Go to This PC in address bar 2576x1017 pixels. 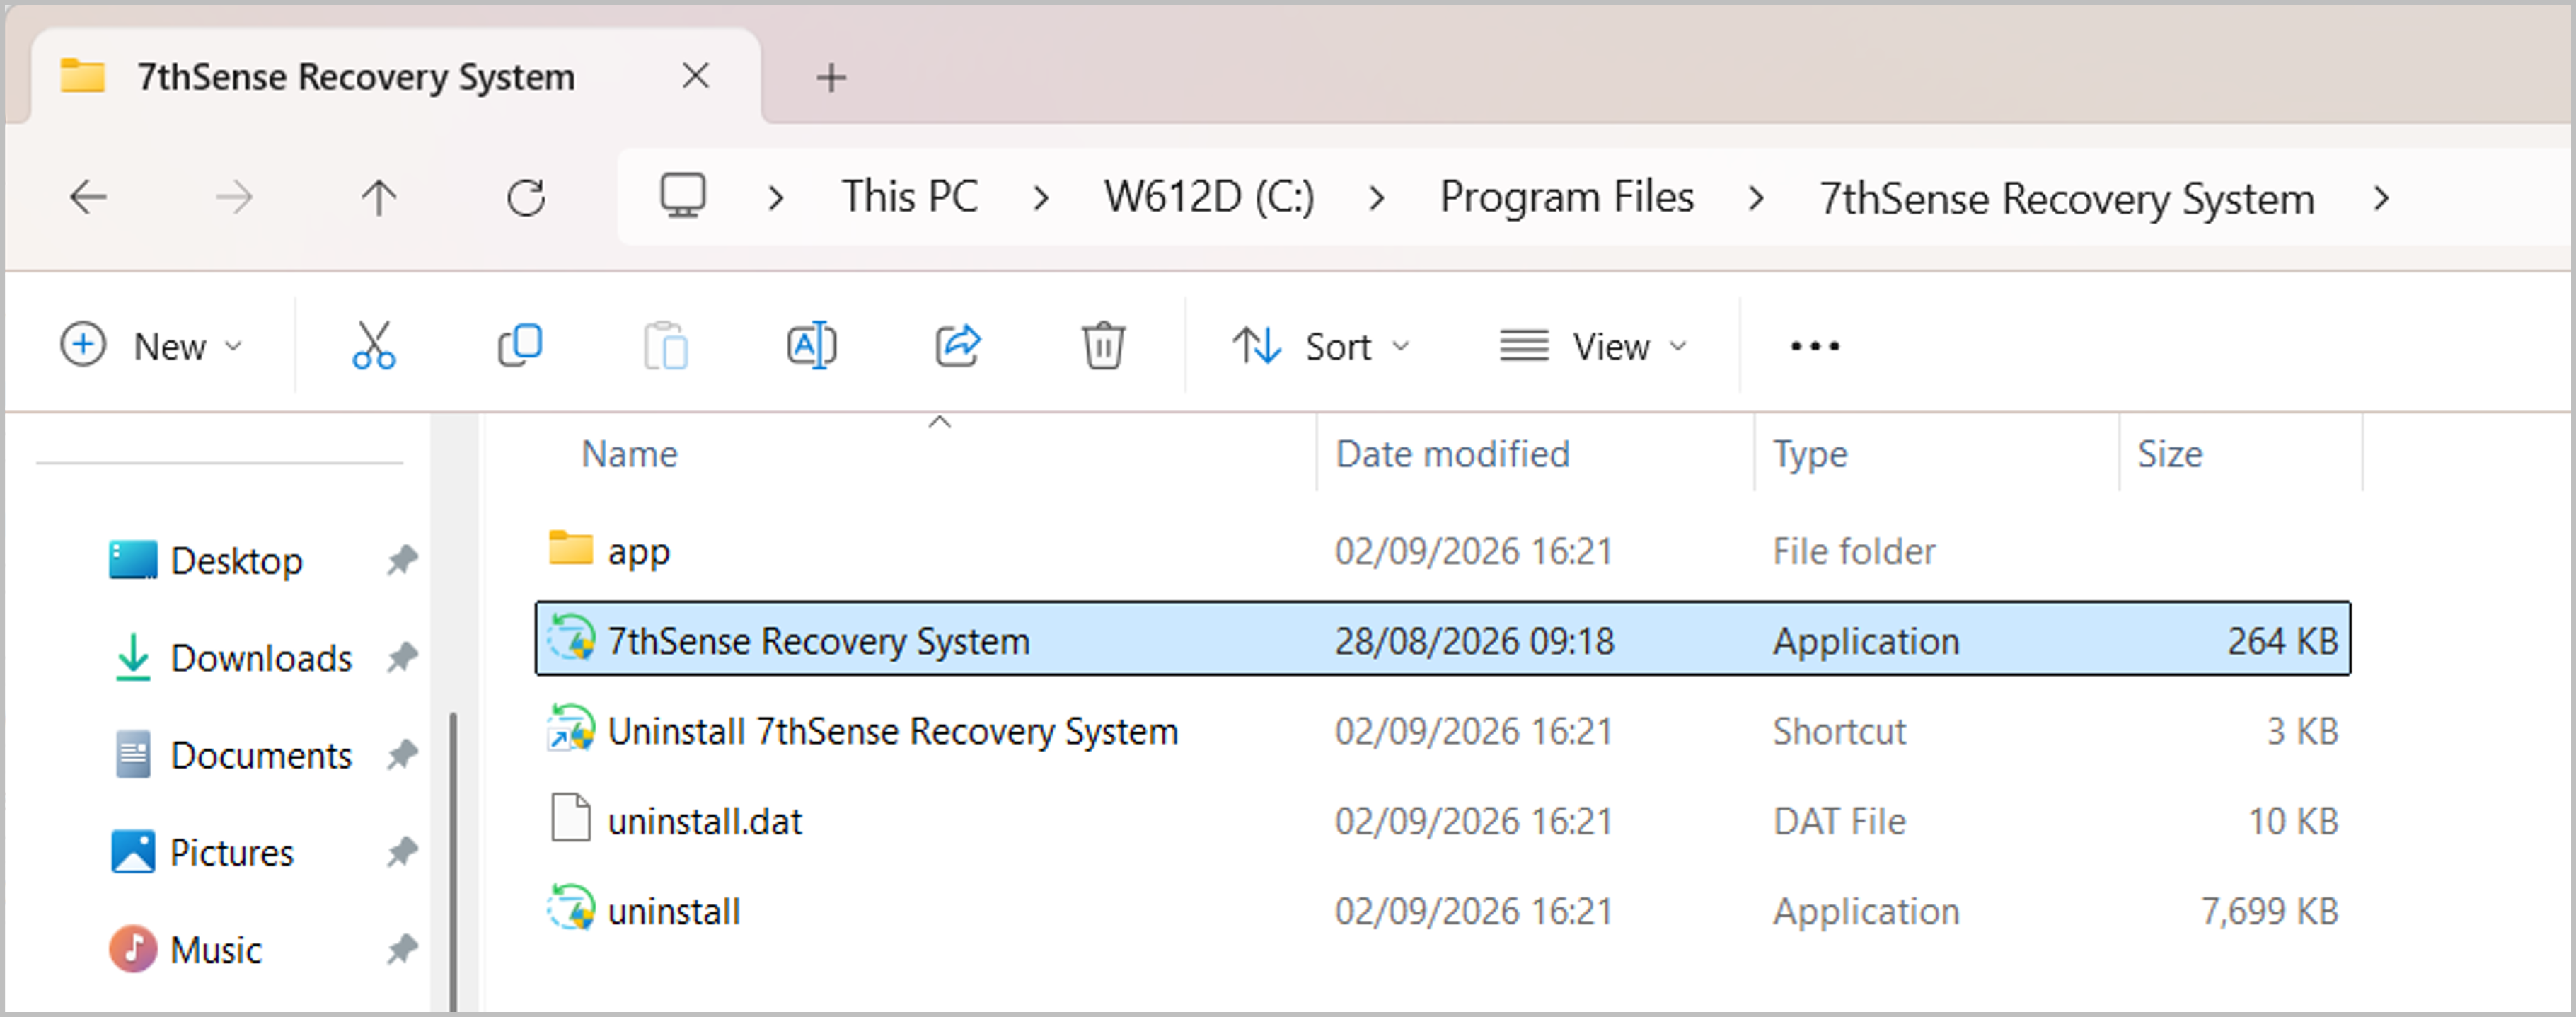click(909, 197)
